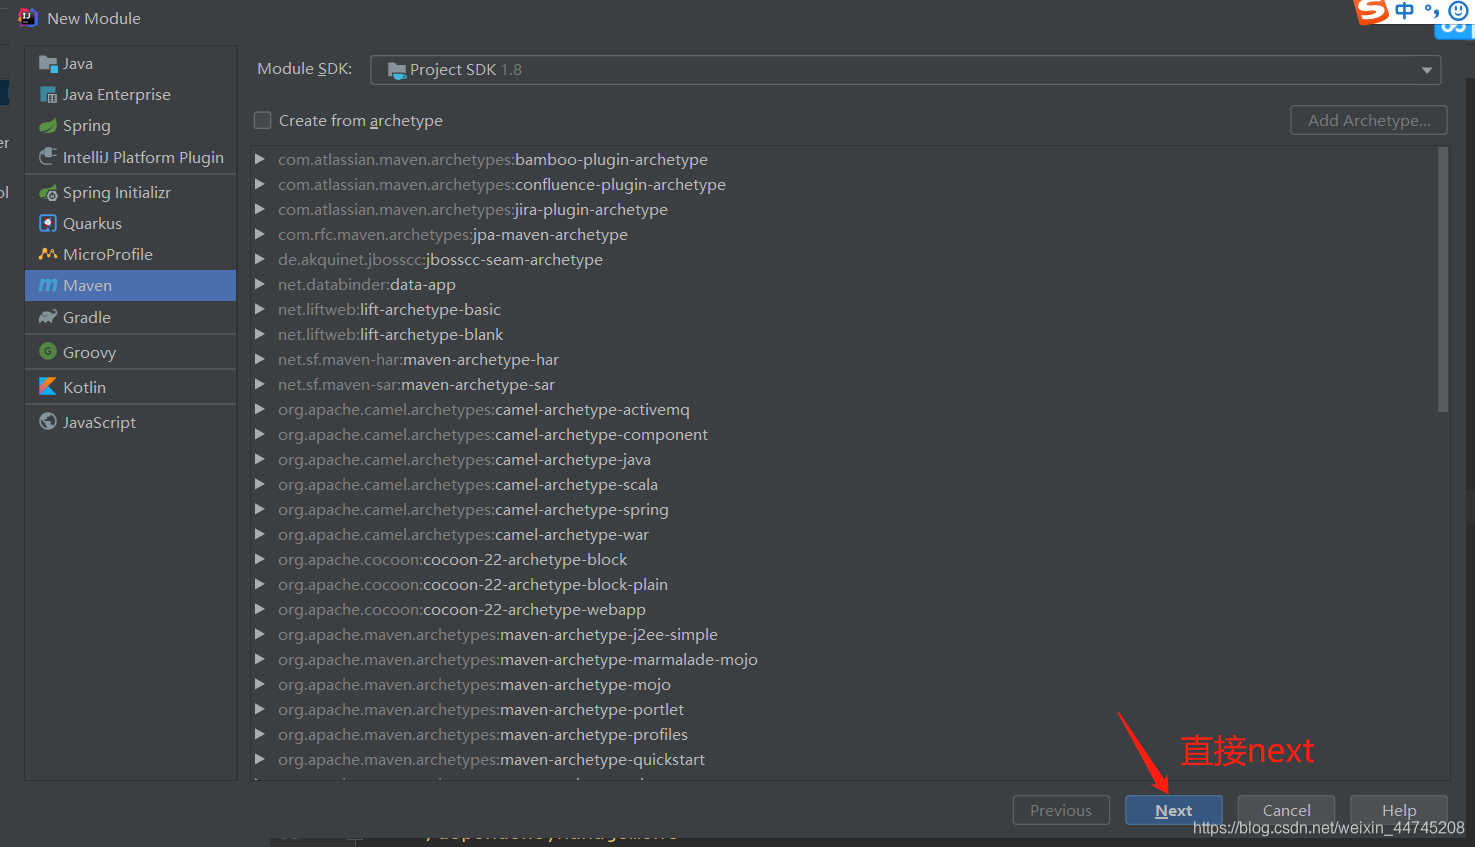Select camel-archetype-component row
Screen dimensions: 1475x847
845,434
